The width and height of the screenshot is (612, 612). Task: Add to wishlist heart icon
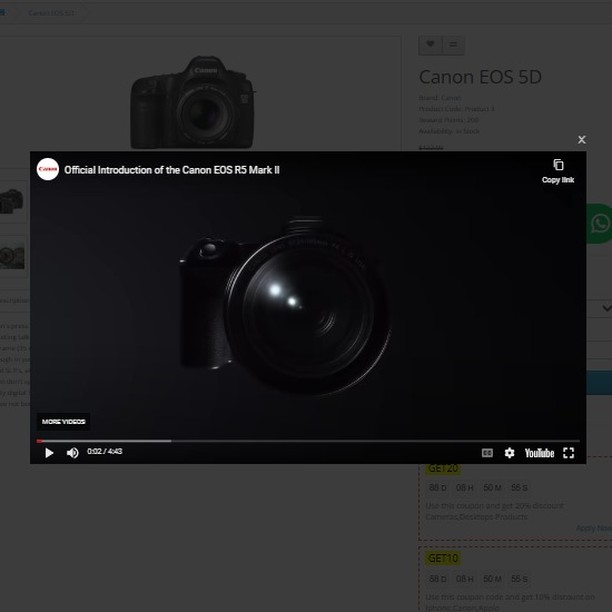[x=430, y=44]
